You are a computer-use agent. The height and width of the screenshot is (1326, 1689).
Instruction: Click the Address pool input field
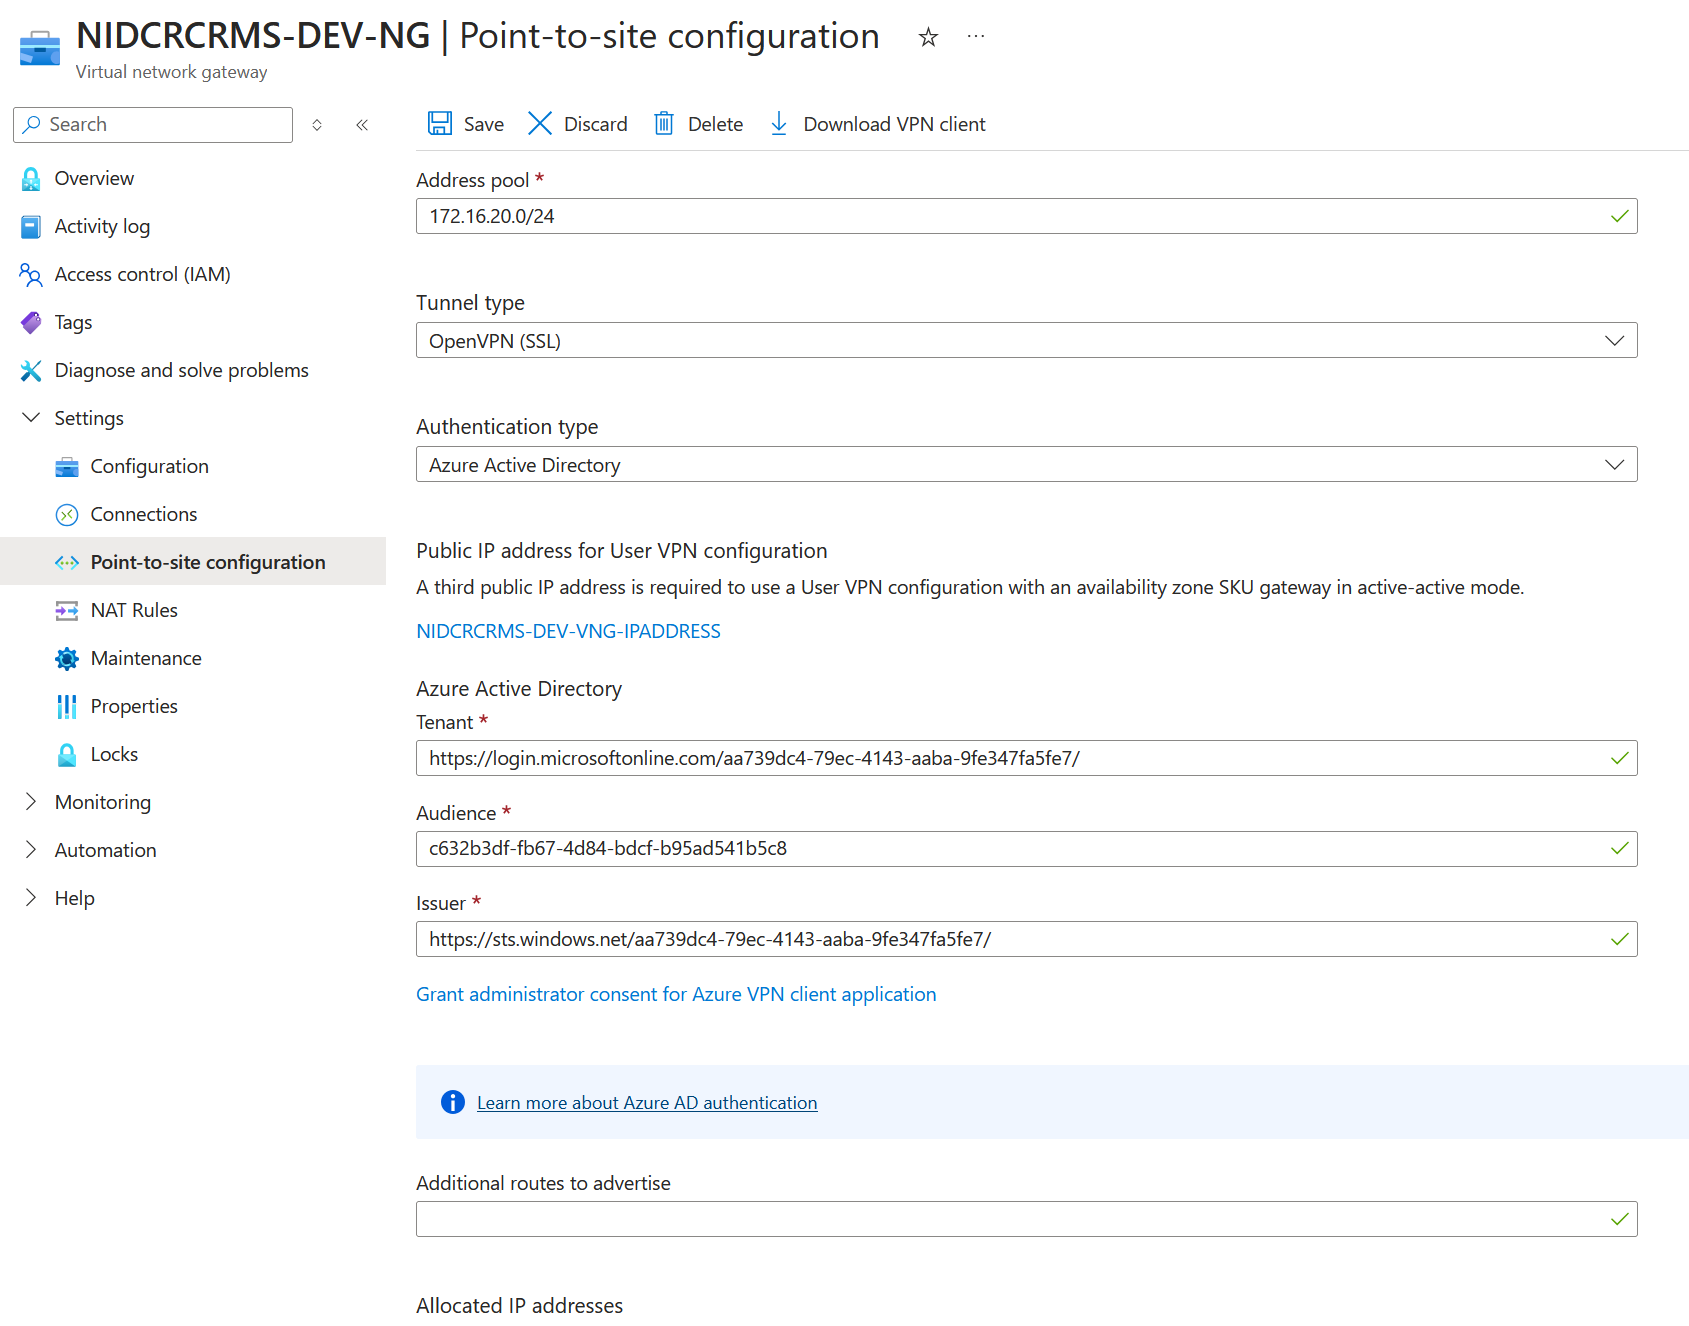(1026, 216)
